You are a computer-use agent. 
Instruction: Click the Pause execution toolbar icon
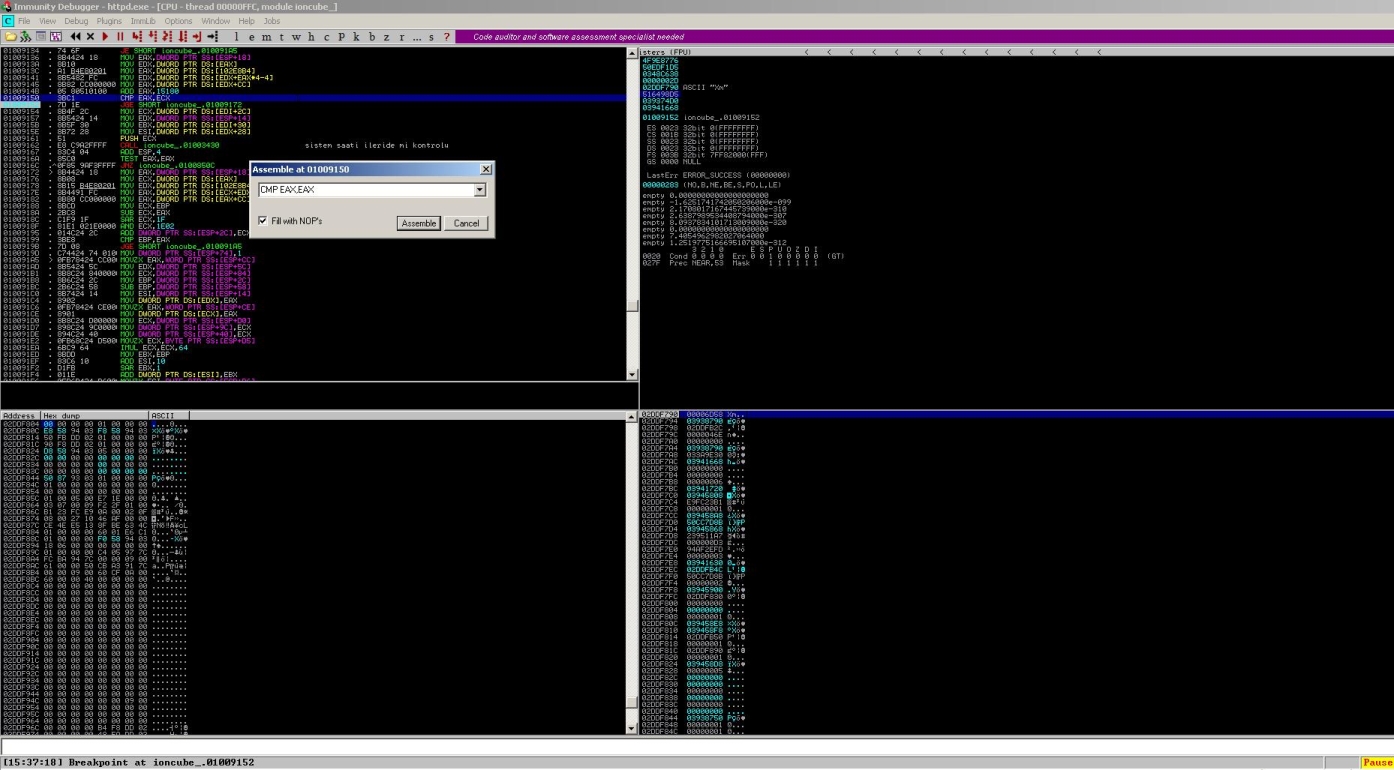(120, 36)
